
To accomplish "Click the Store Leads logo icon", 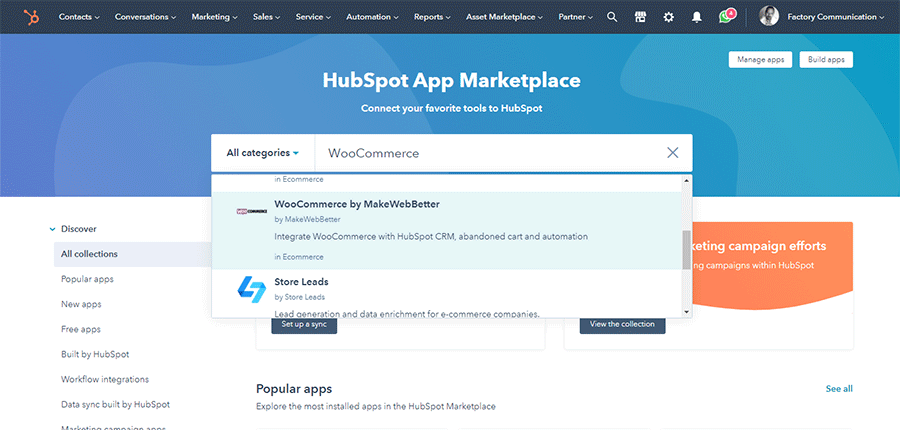I will 251,289.
